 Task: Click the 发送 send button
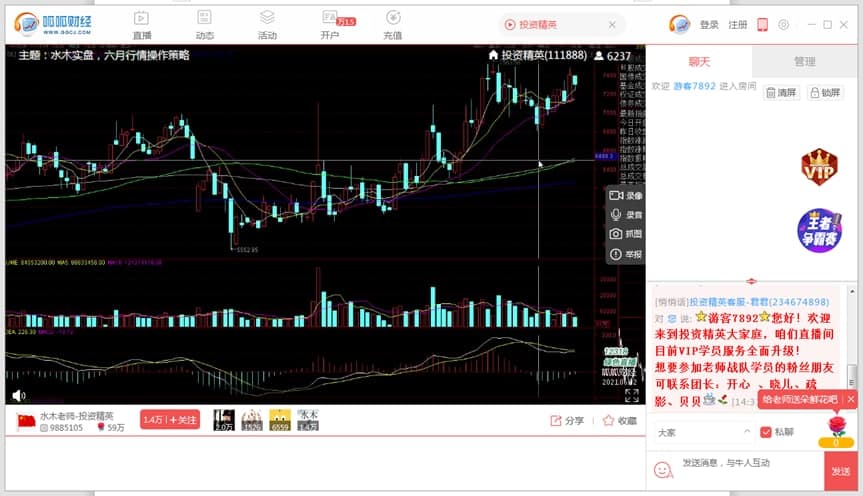840,471
